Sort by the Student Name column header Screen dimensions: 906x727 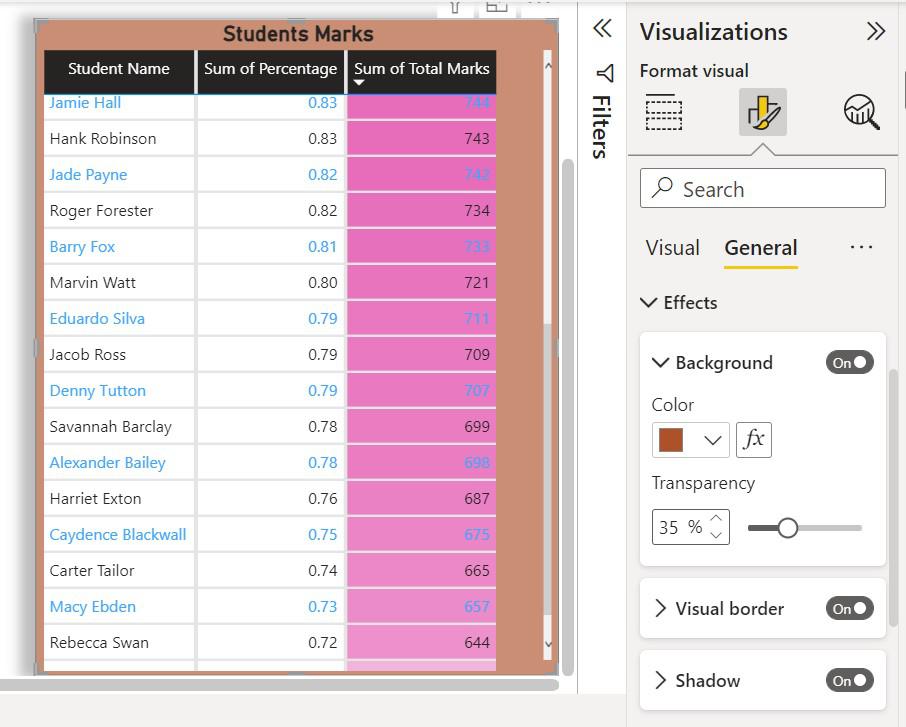point(119,69)
